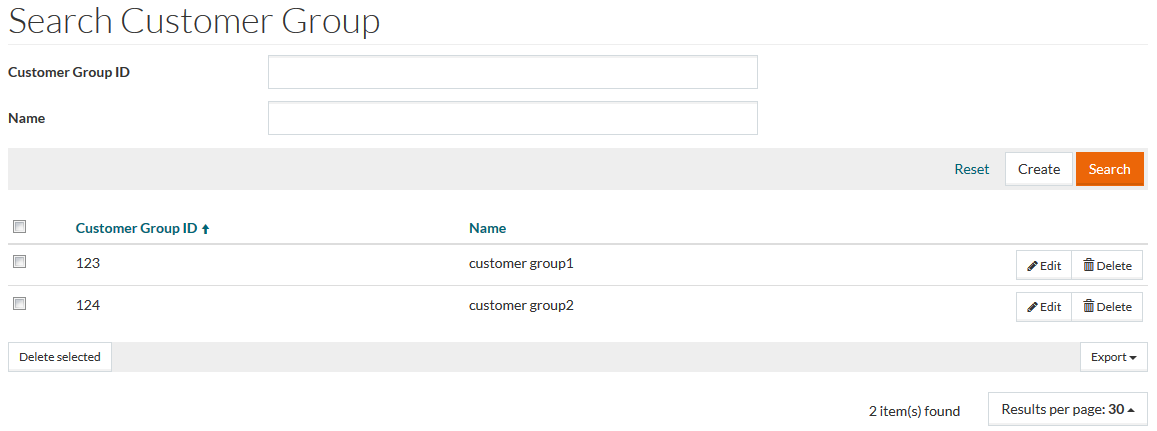Click the Reset link
1157x431 pixels.
click(971, 169)
